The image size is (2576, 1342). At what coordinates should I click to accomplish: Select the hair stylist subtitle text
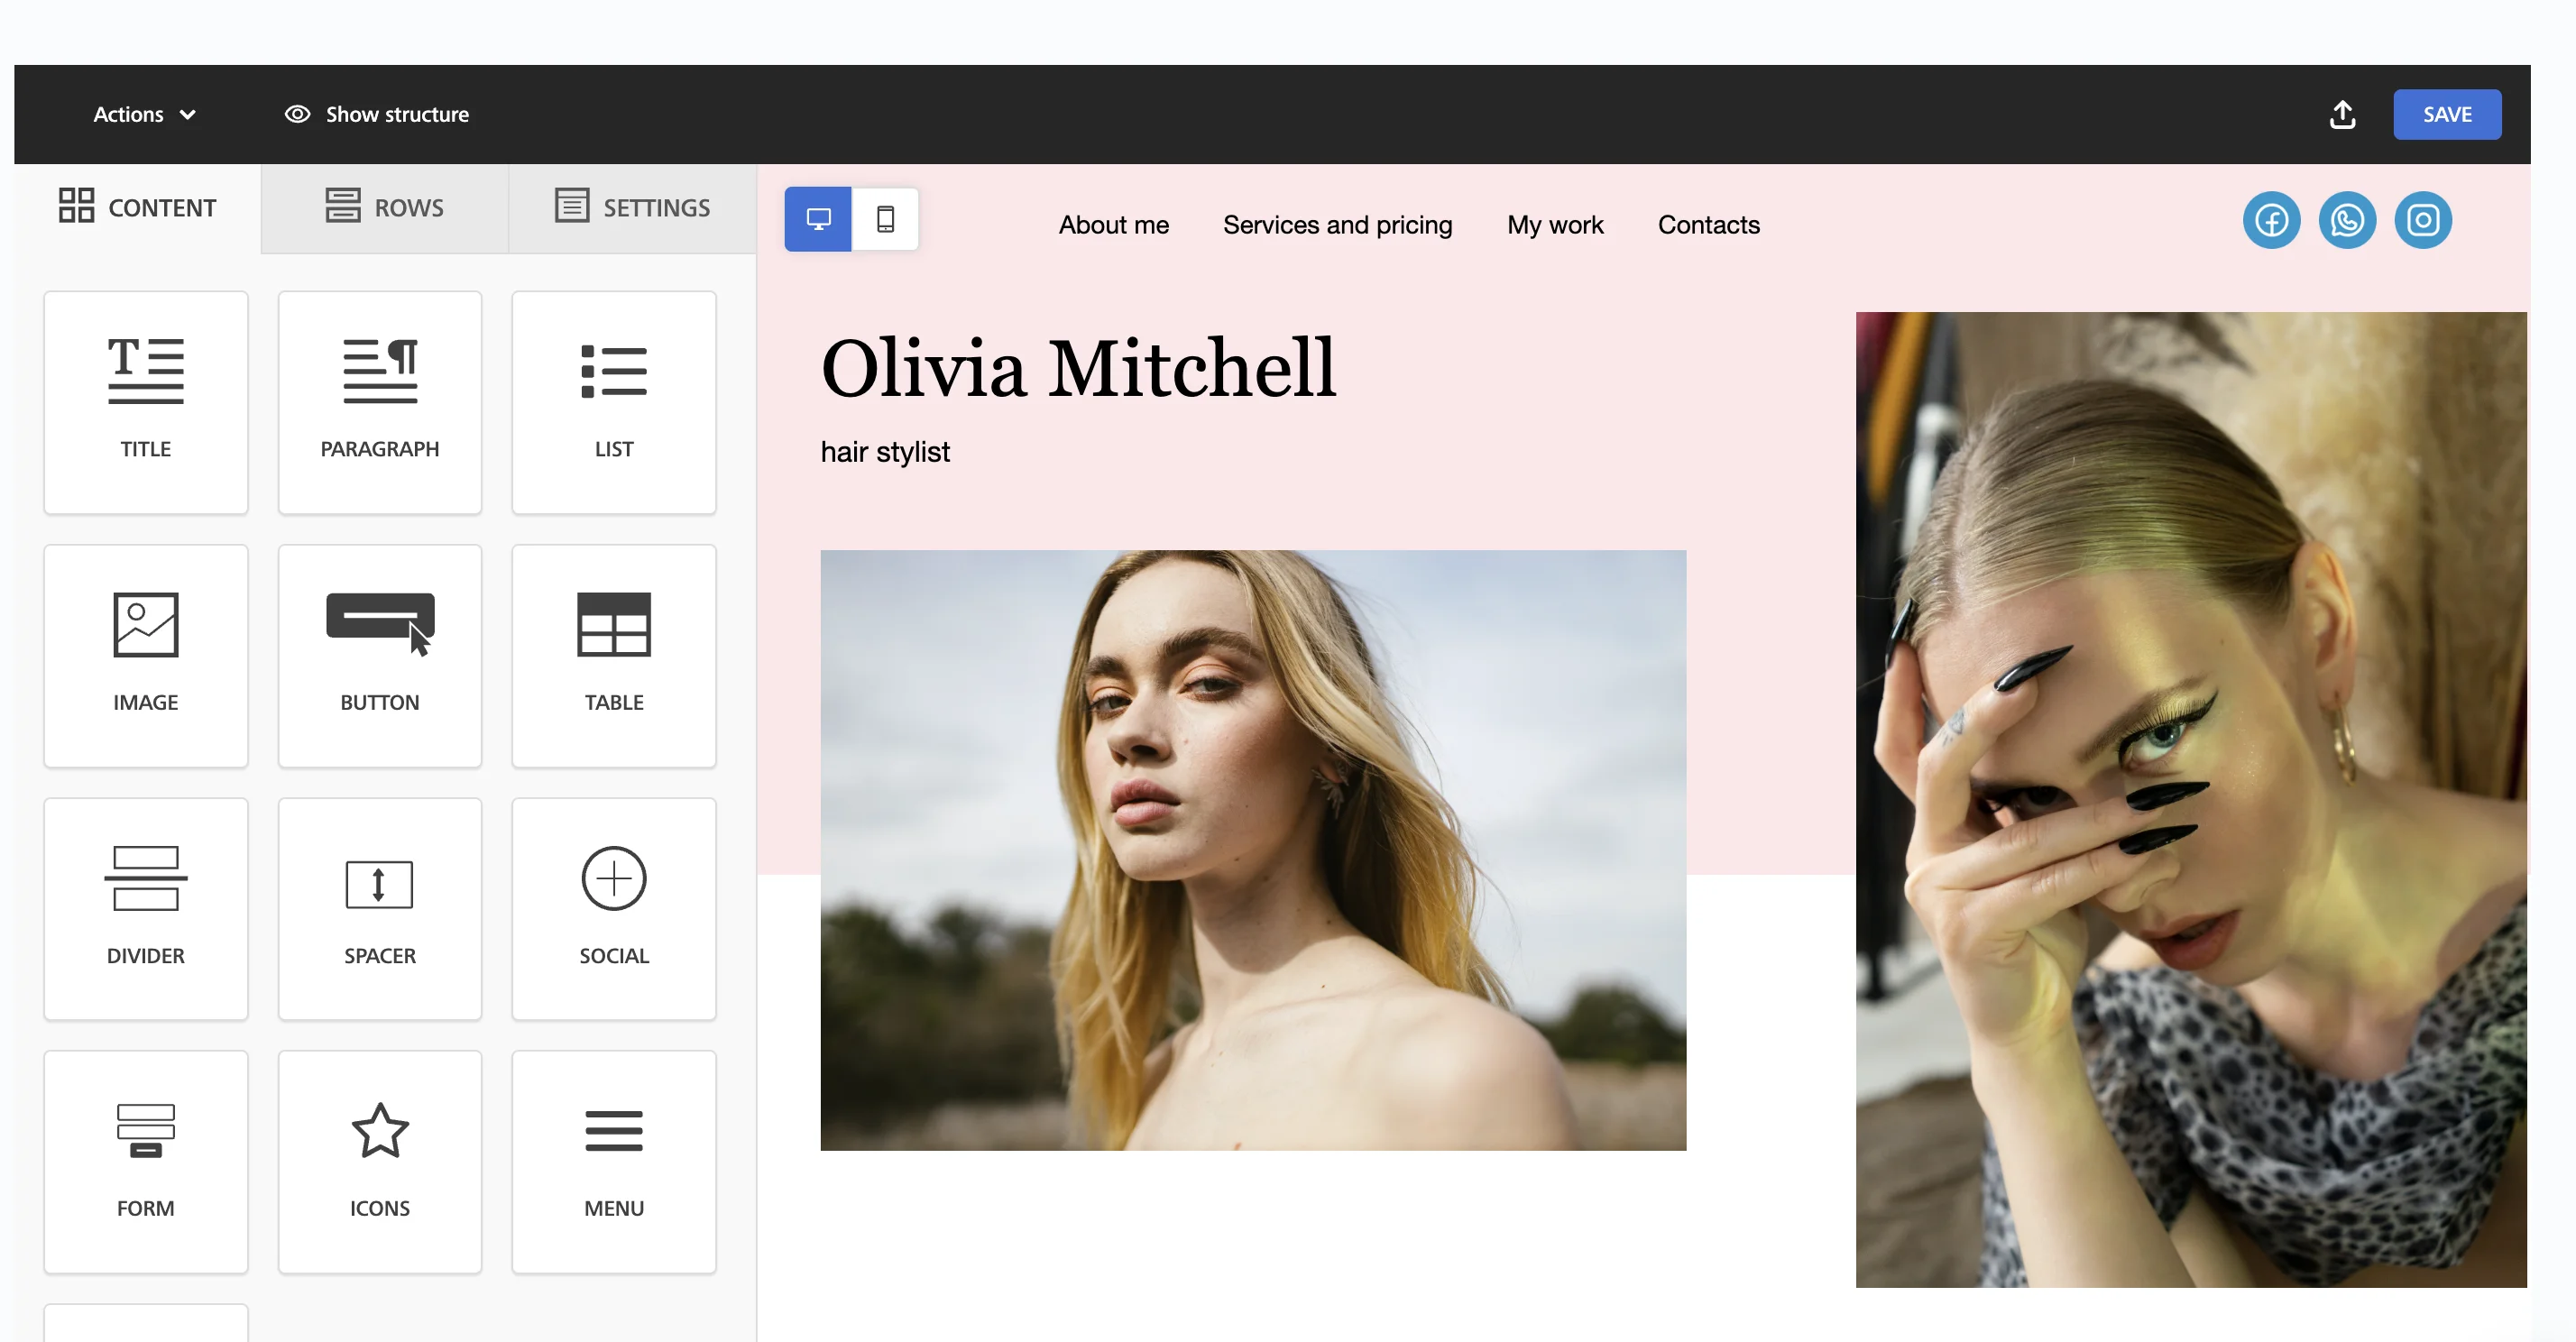click(x=884, y=452)
